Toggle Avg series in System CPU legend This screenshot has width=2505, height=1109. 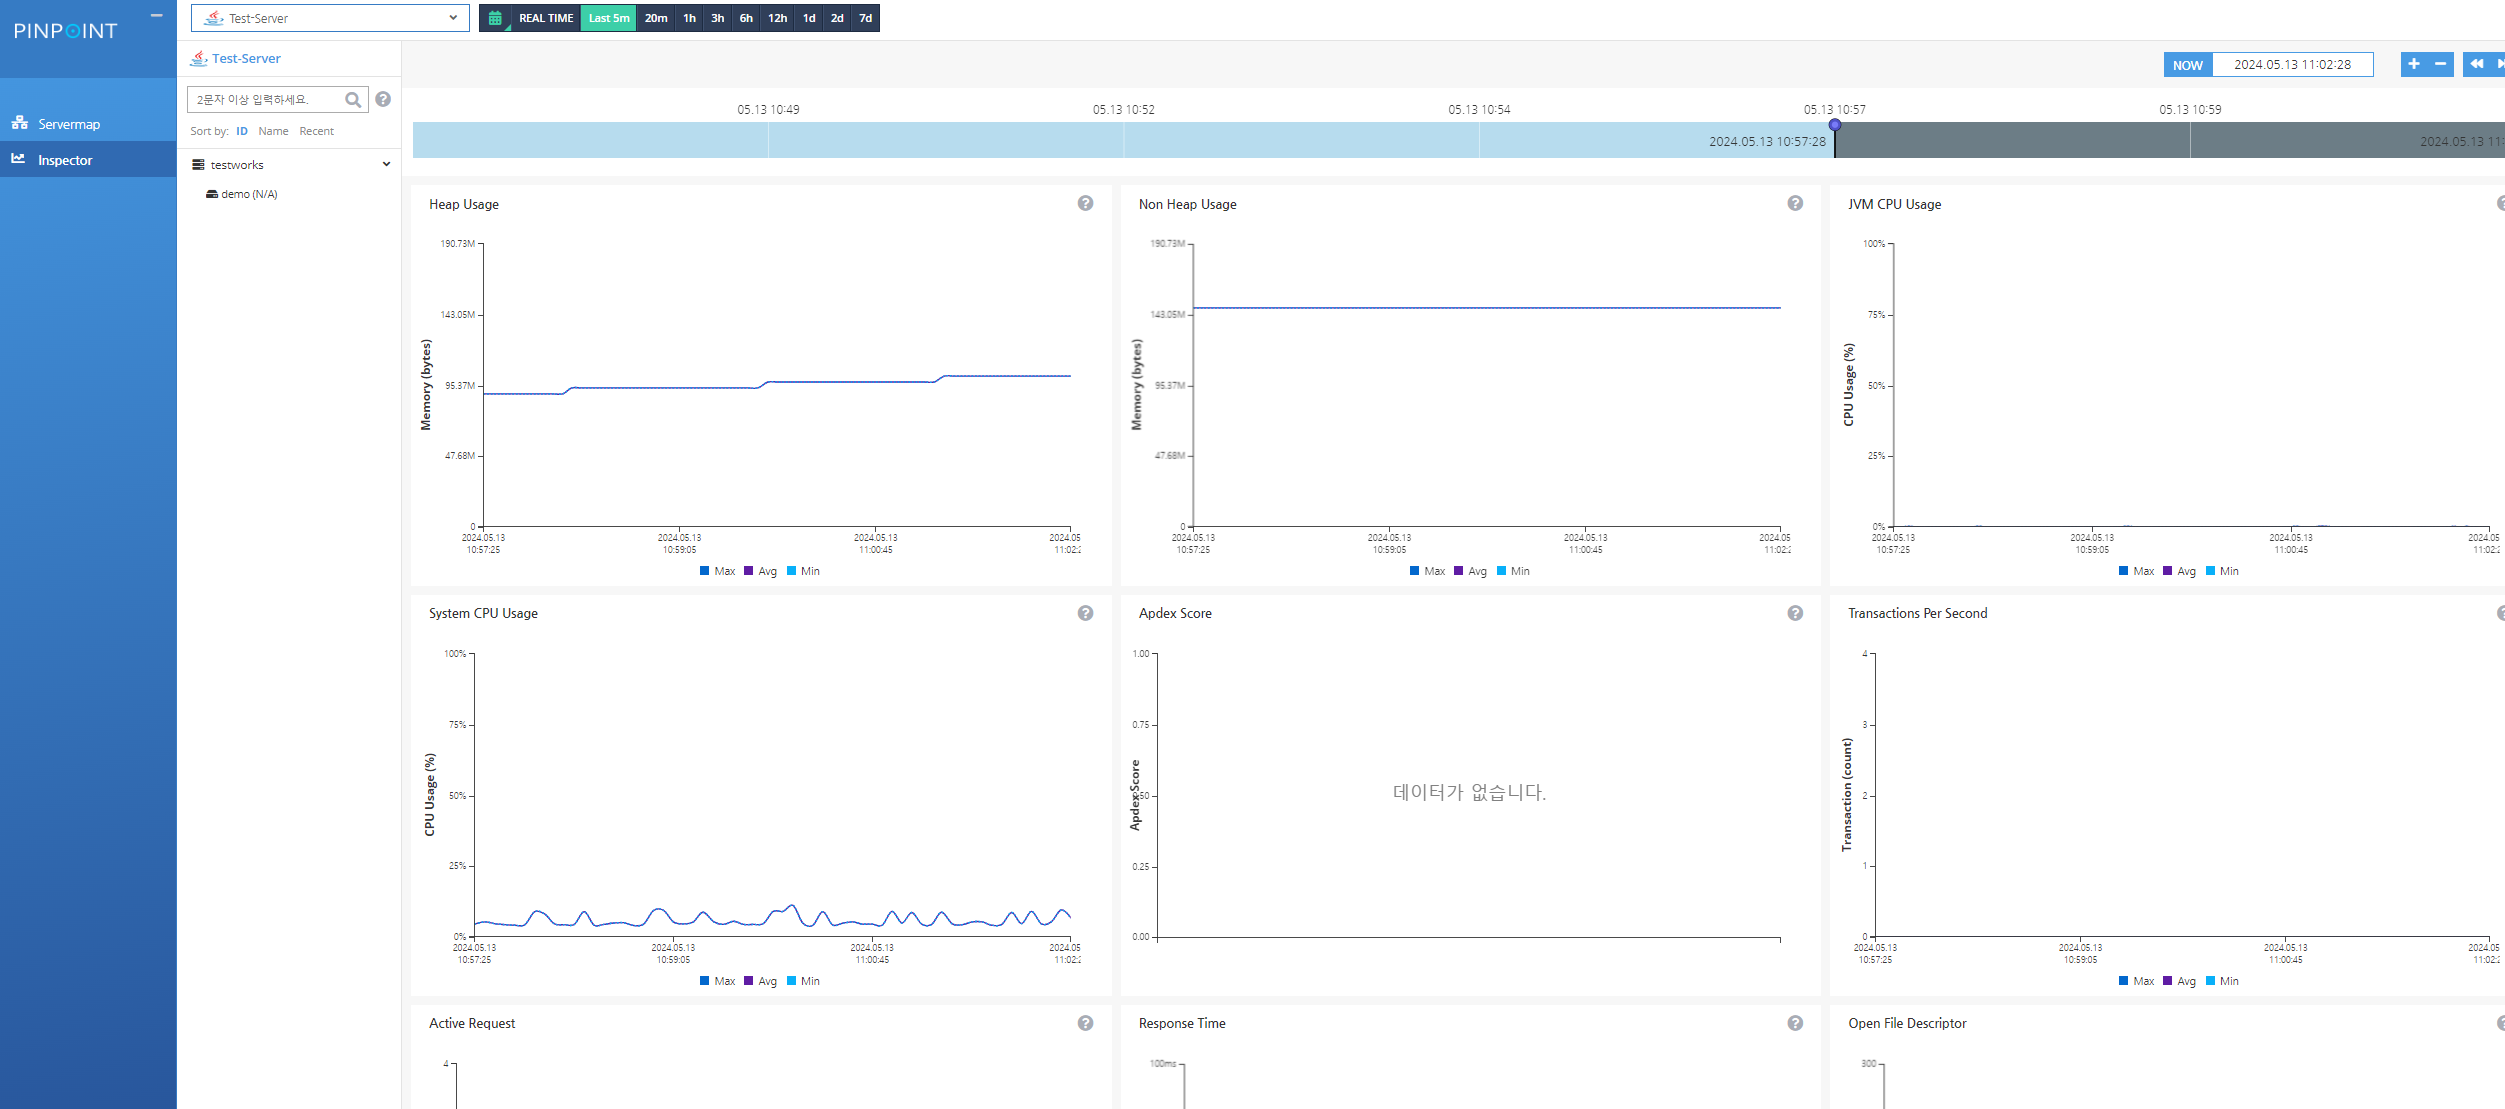pos(761,981)
